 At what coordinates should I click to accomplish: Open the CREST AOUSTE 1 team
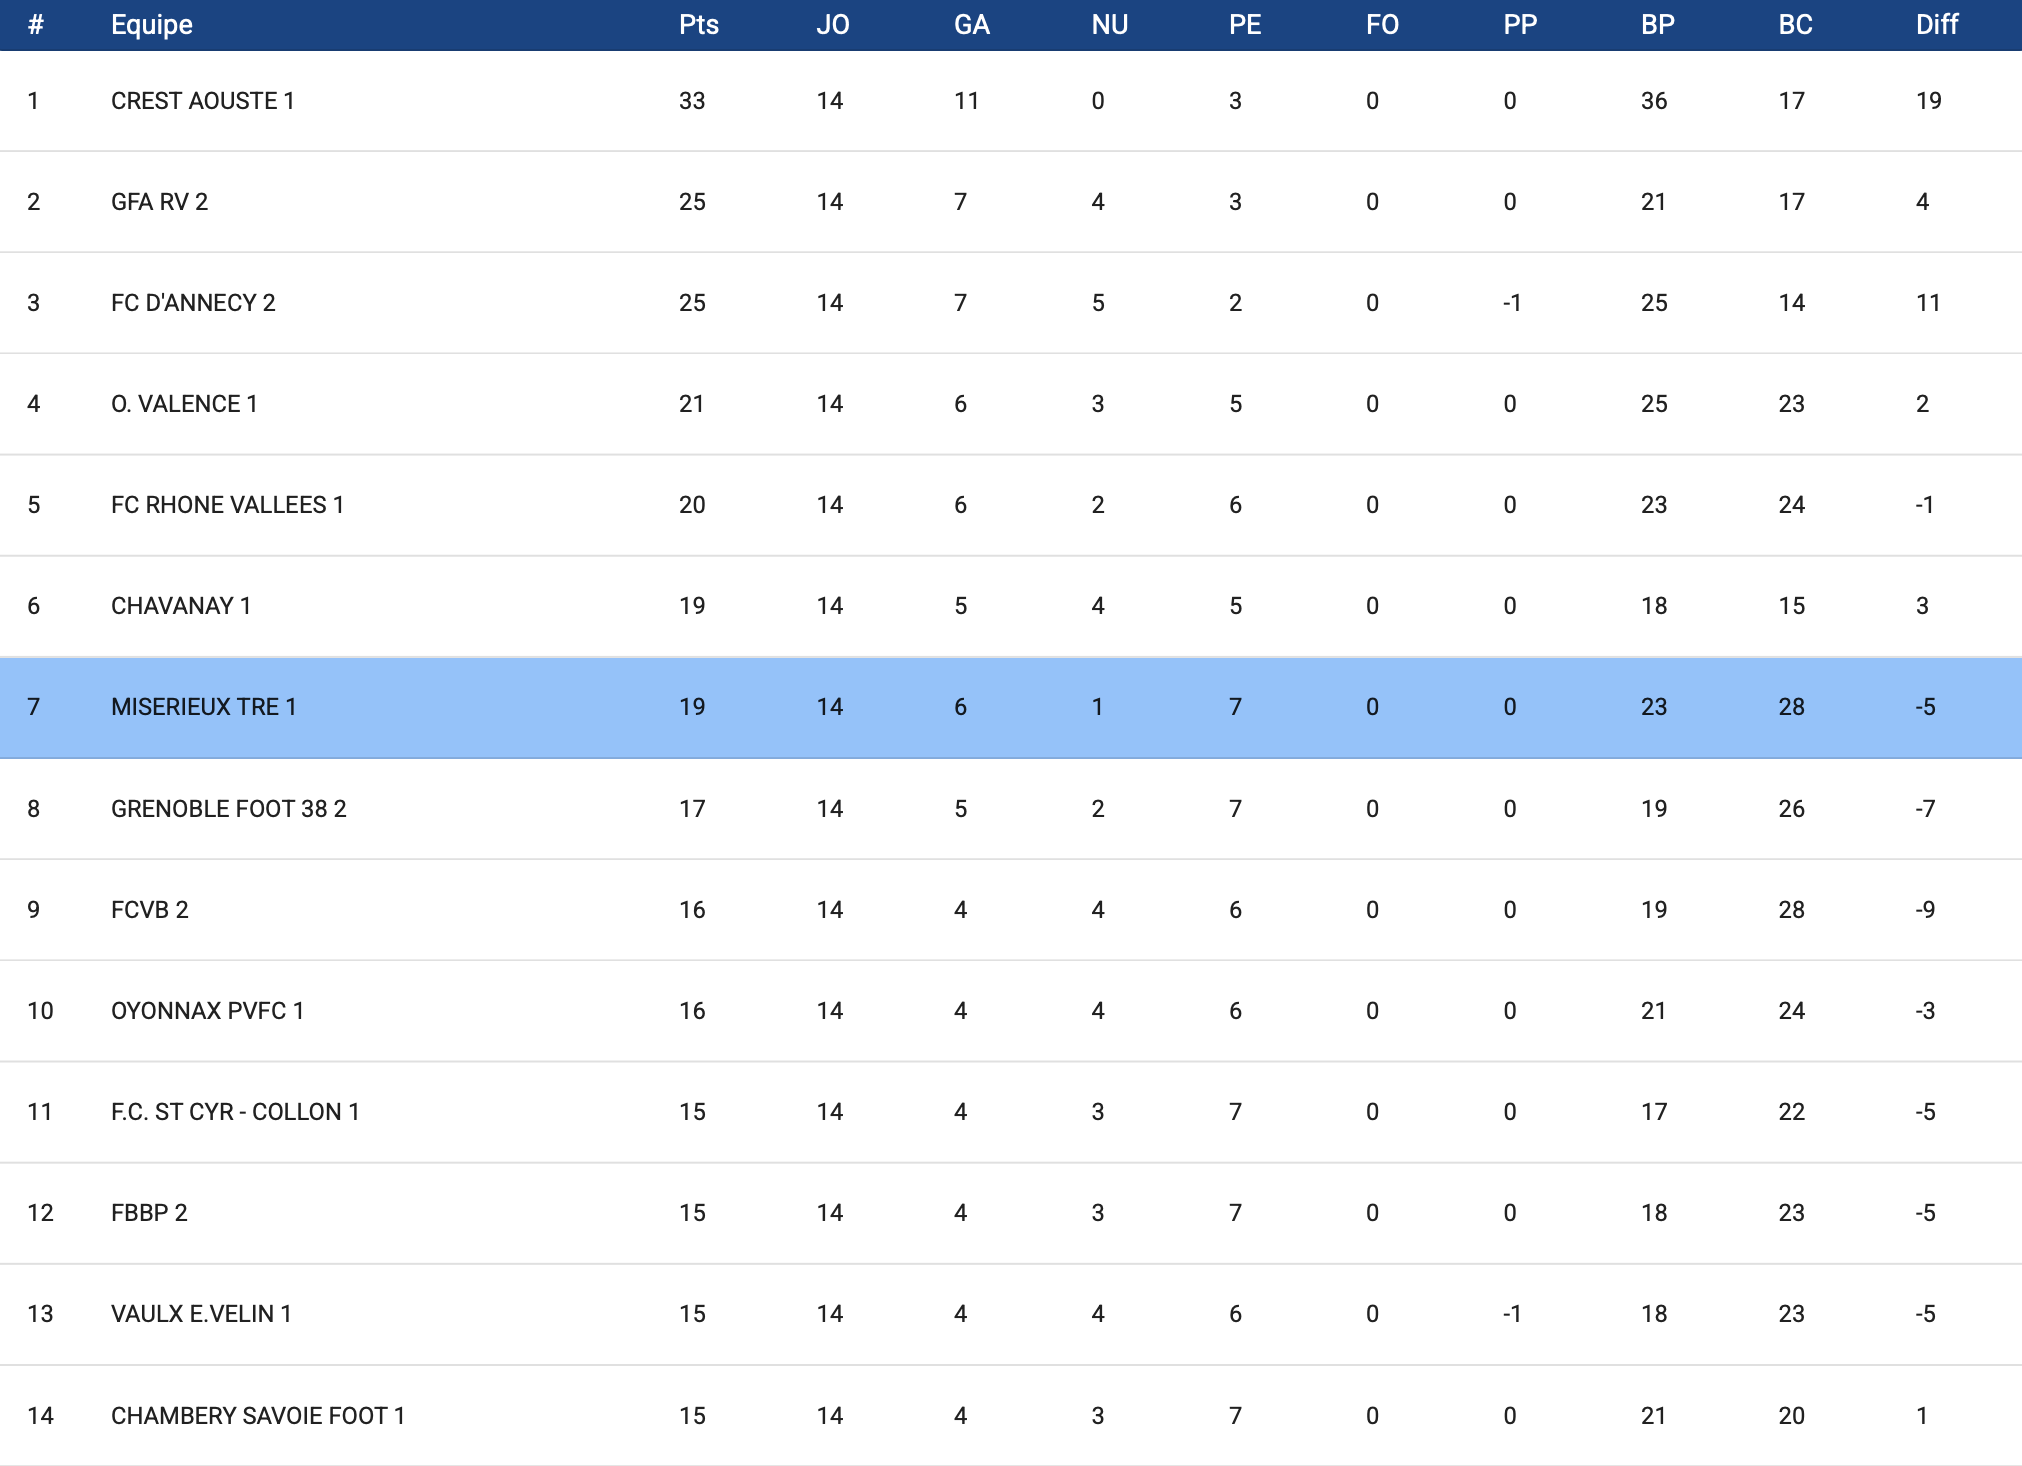(x=202, y=101)
